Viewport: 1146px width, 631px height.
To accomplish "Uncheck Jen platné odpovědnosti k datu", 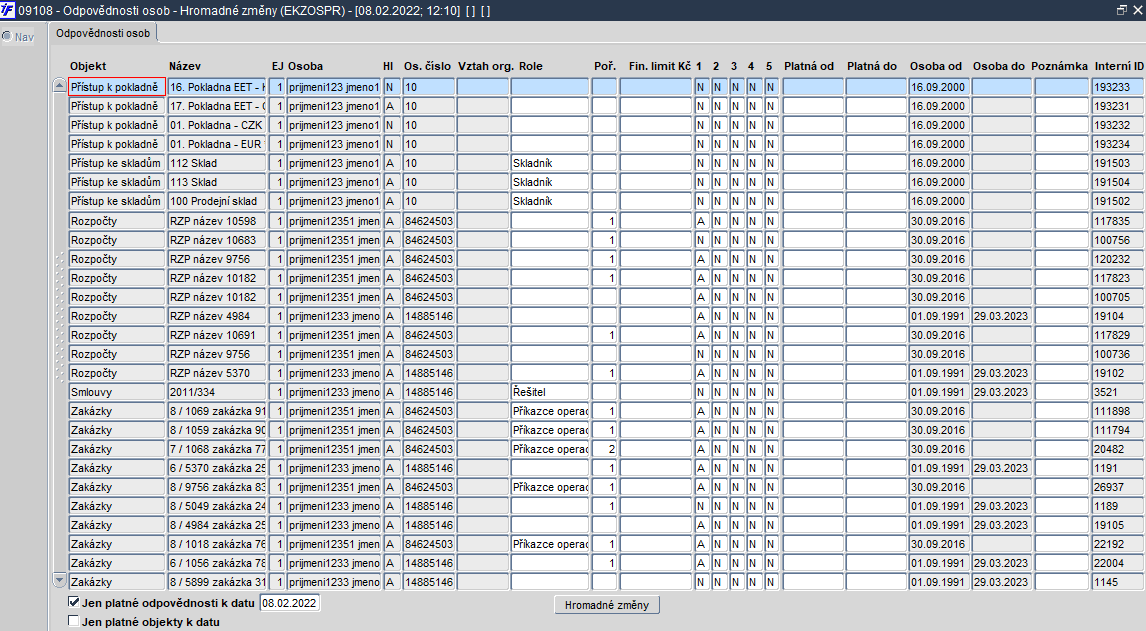I will (x=73, y=602).
